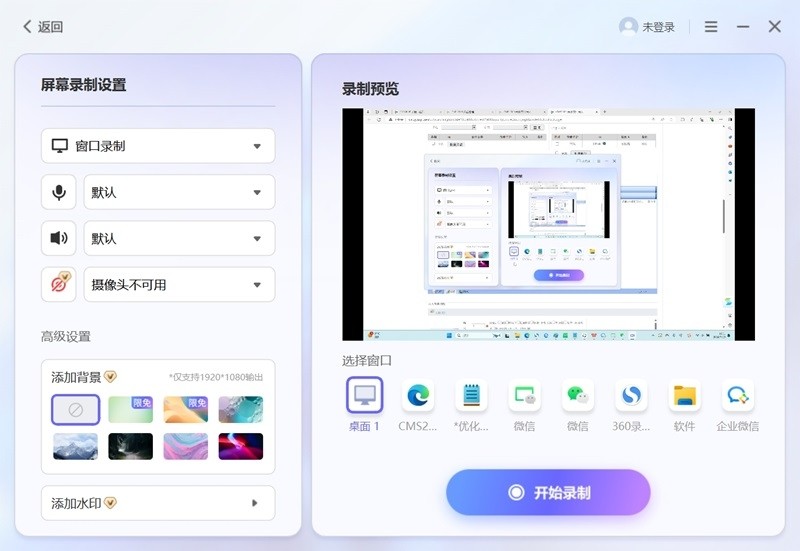Image resolution: width=800 pixels, height=551 pixels.
Task: Choose the Edge browser CMS2 window
Action: click(418, 395)
